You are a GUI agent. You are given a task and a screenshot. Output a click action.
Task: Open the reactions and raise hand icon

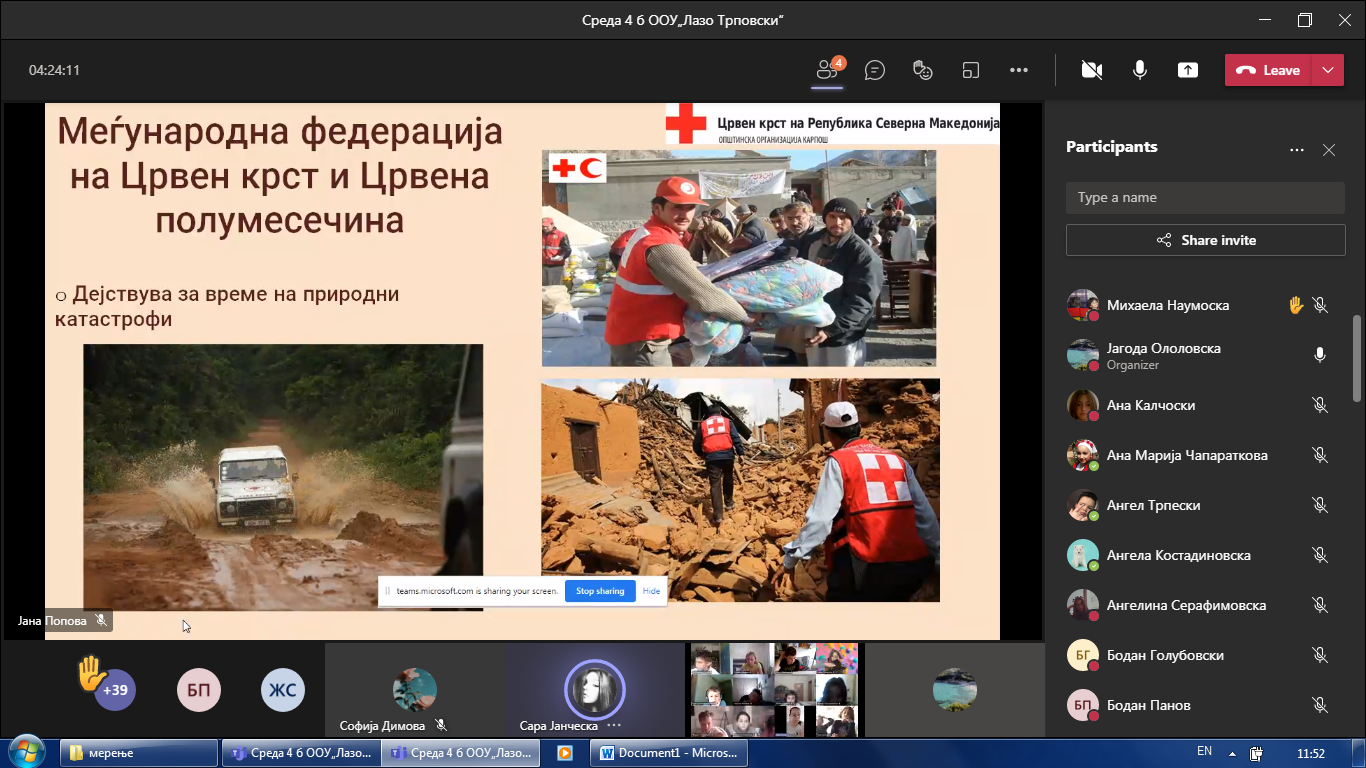coord(923,70)
